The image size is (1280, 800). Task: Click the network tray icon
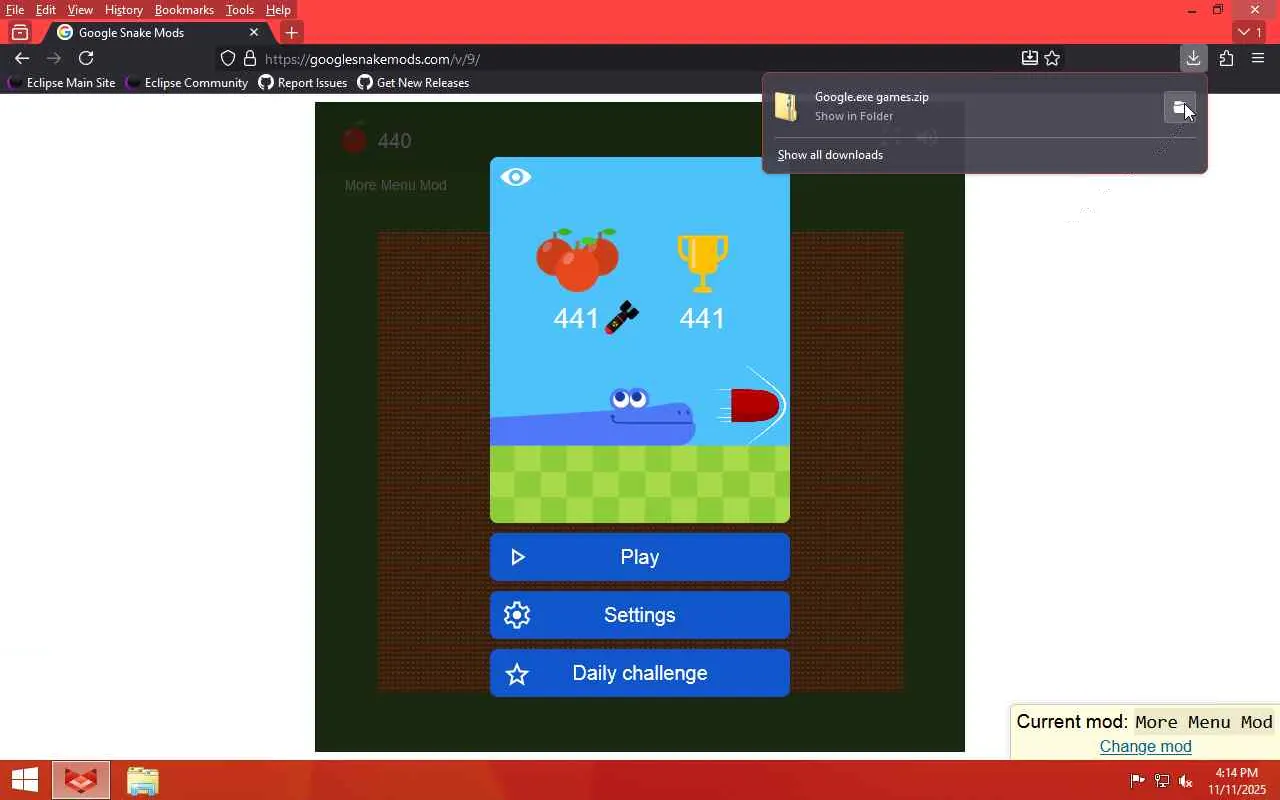coord(1162,781)
